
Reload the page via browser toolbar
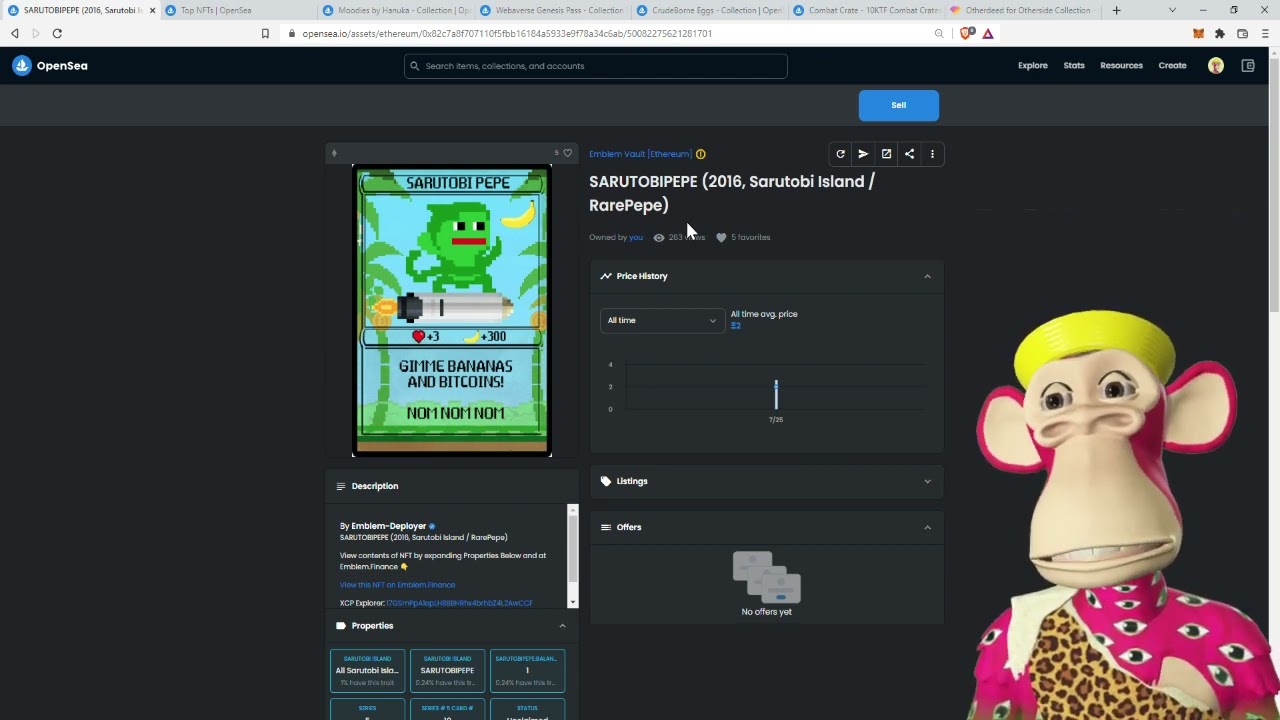click(x=57, y=33)
